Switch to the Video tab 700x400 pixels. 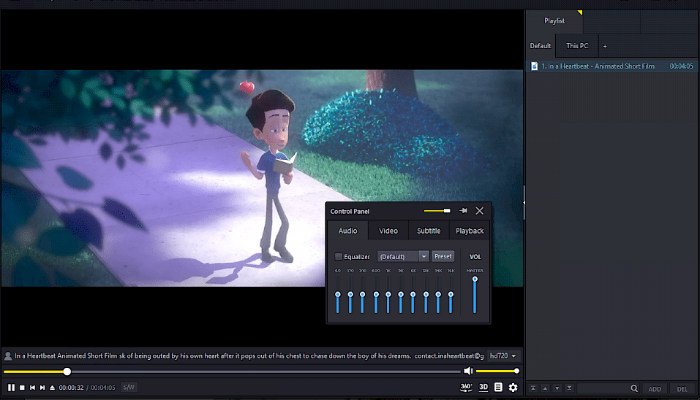388,231
